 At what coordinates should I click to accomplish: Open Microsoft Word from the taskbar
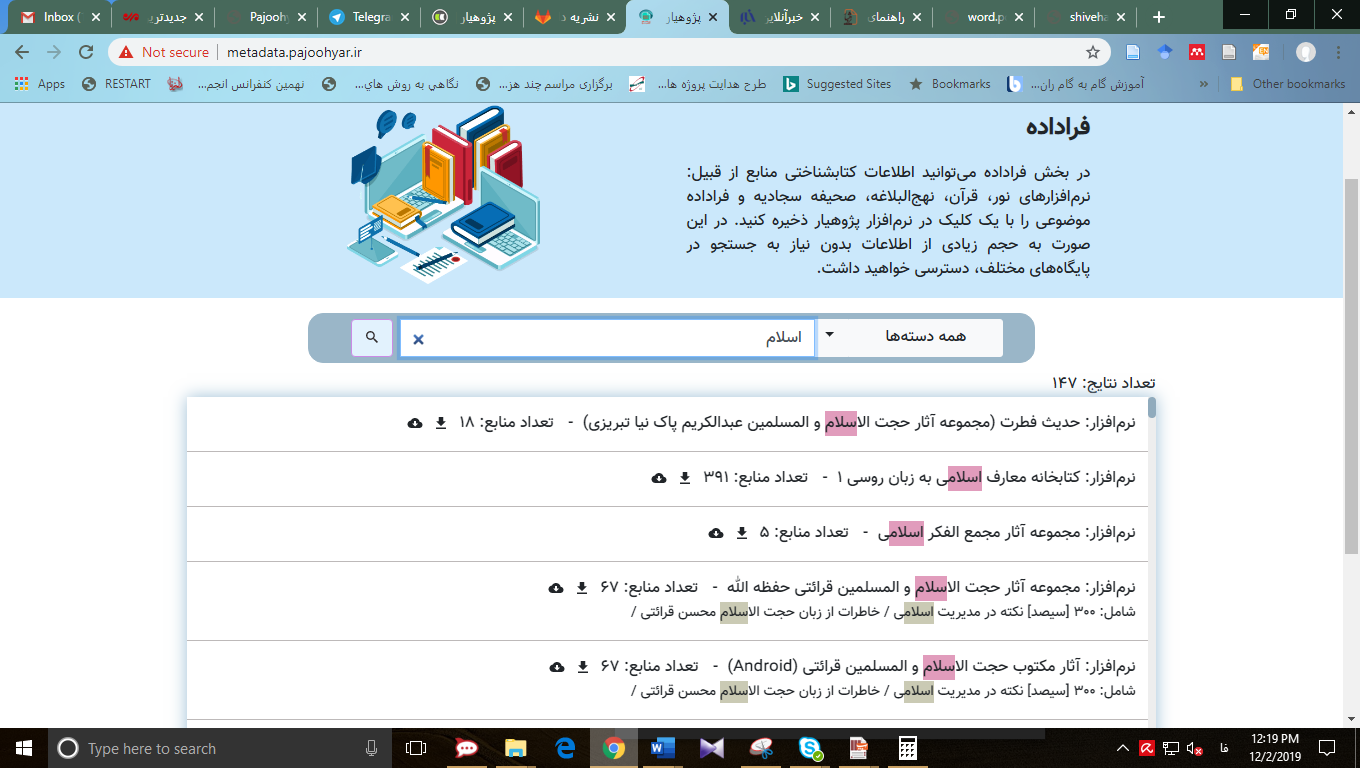(x=663, y=748)
